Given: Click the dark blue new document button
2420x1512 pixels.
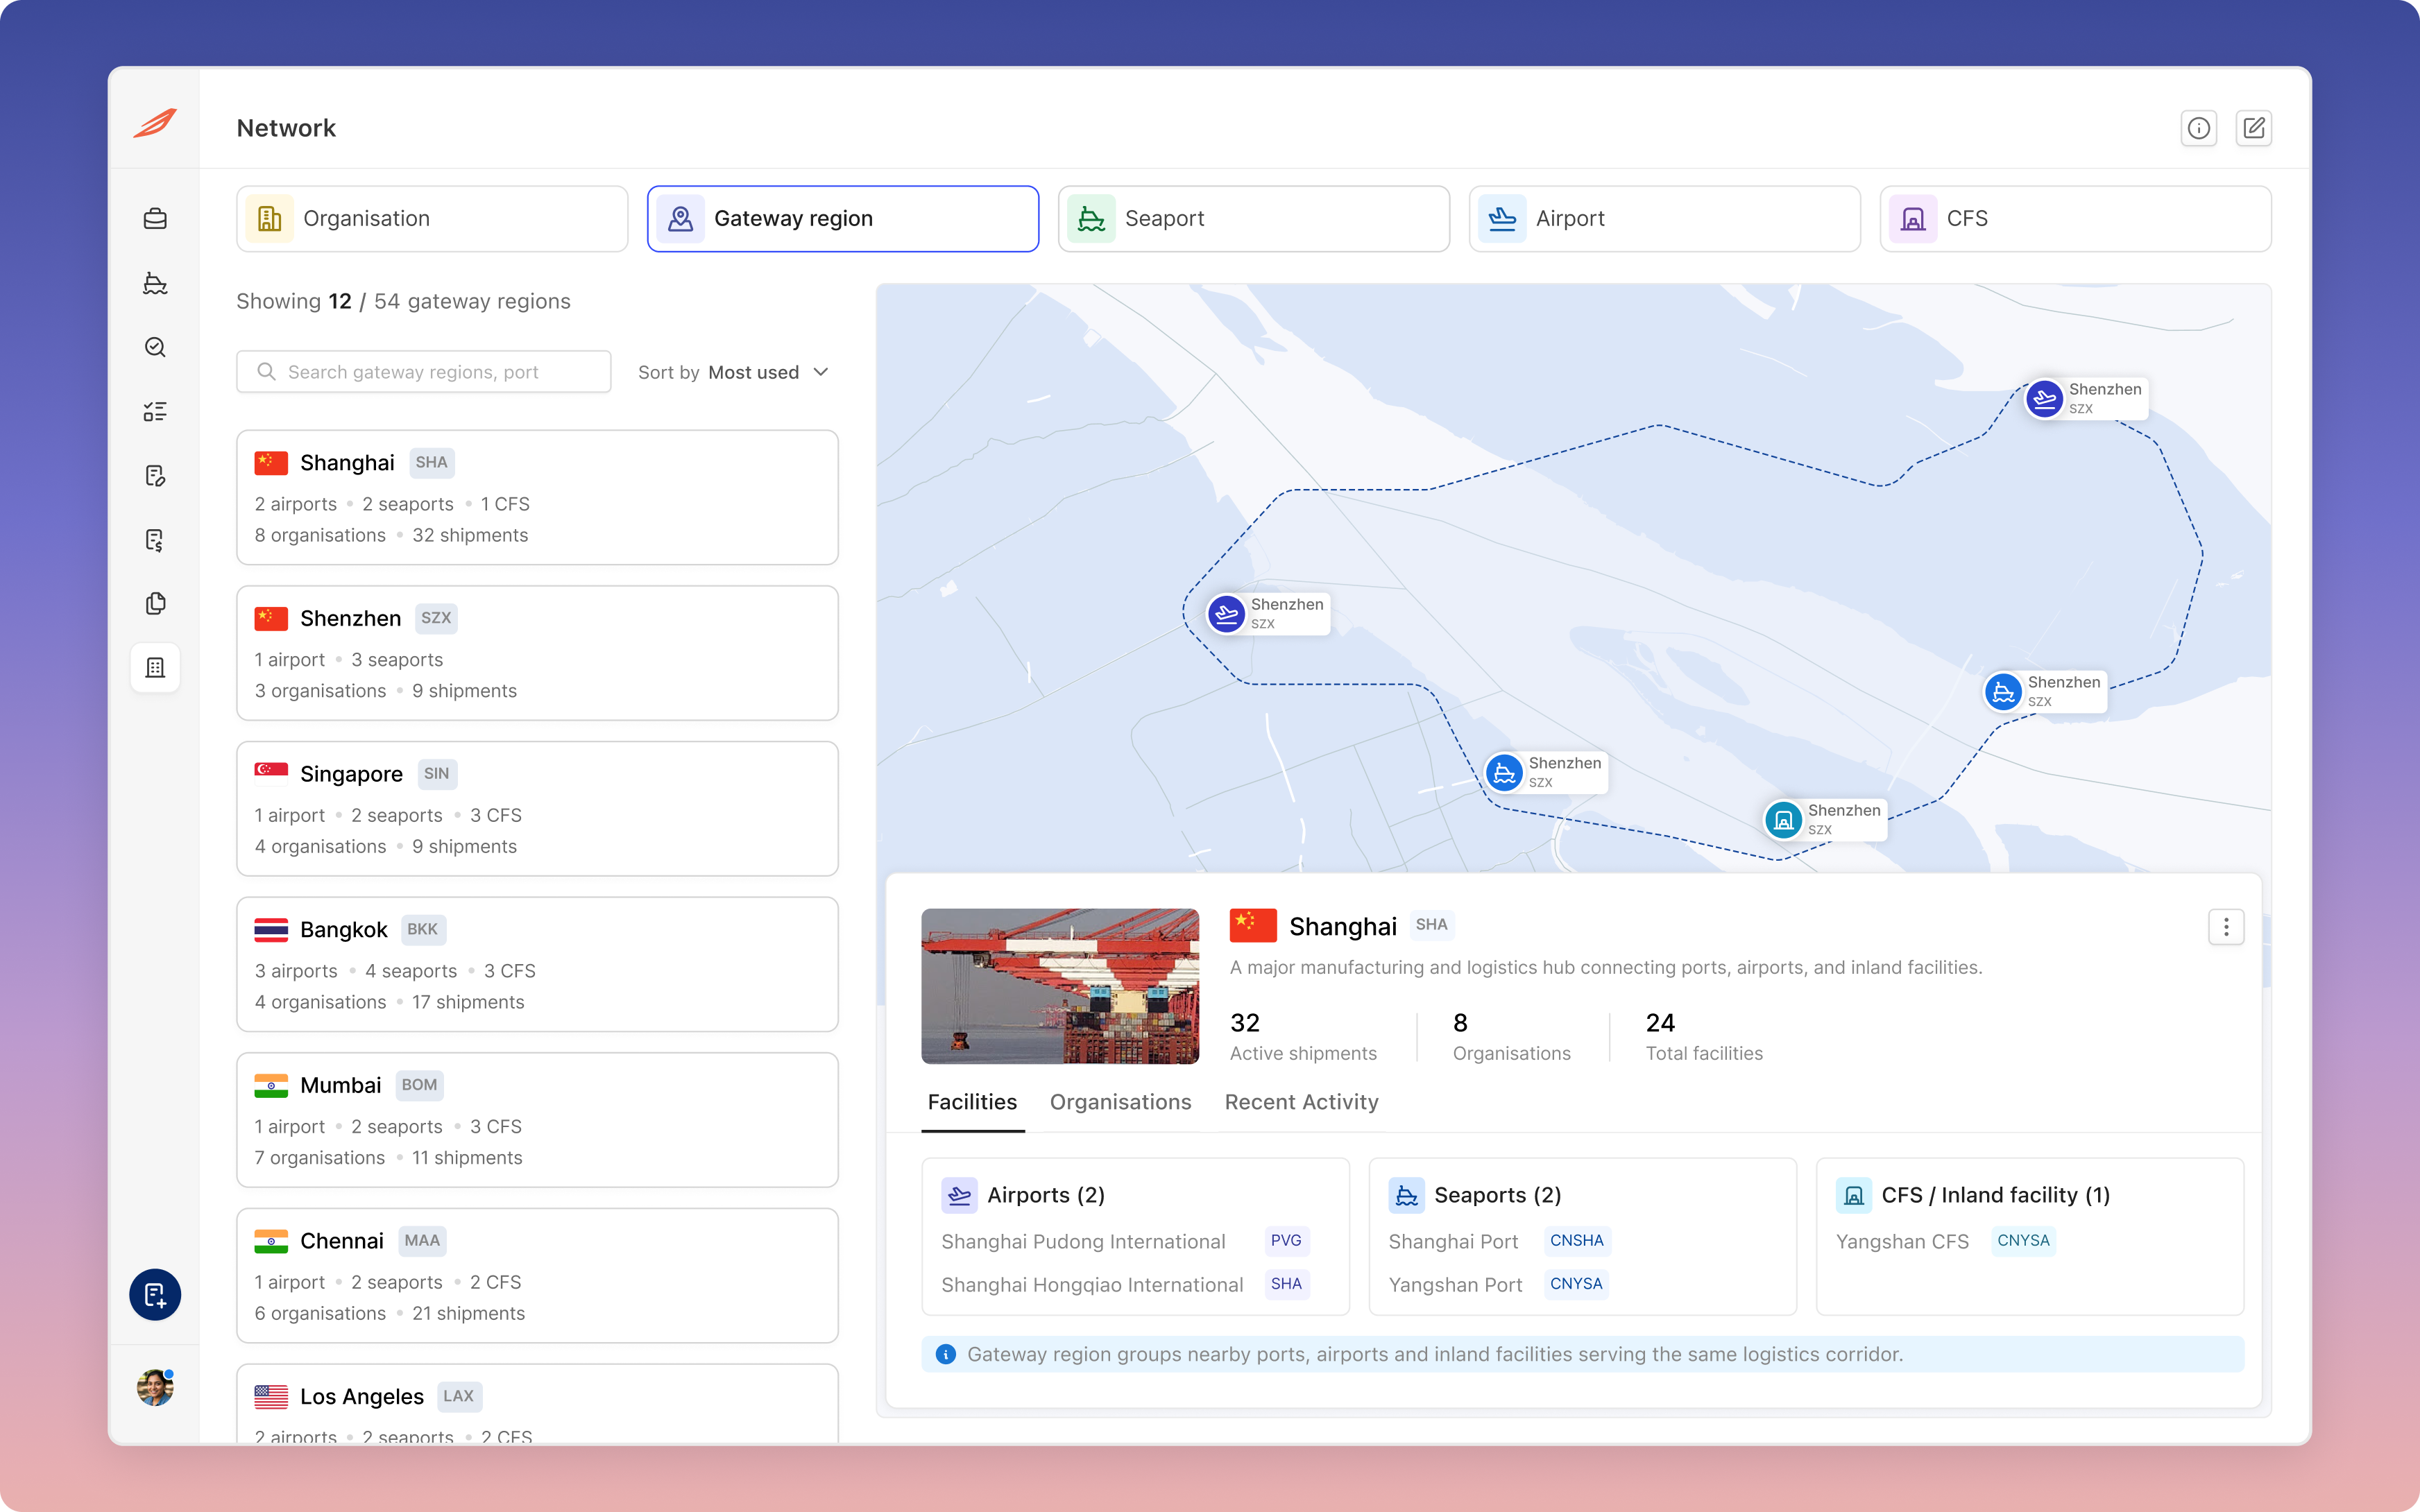Looking at the screenshot, I should [x=155, y=1295].
